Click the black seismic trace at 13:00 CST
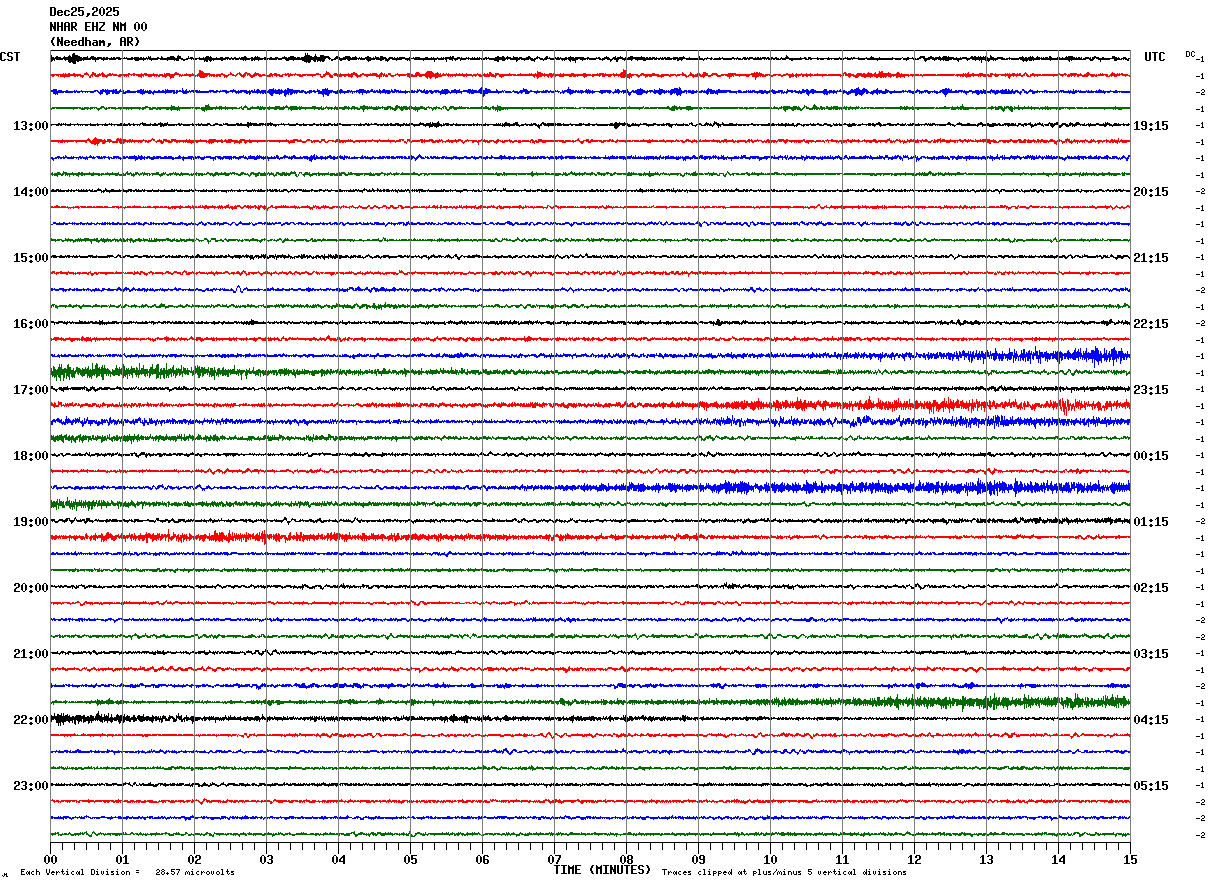 pos(590,125)
